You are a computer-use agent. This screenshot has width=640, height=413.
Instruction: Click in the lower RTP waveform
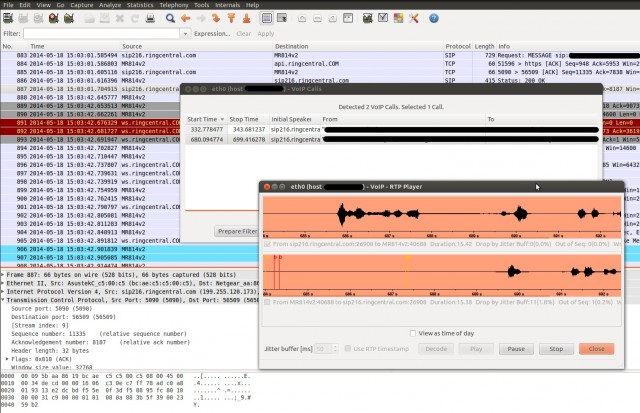point(442,275)
